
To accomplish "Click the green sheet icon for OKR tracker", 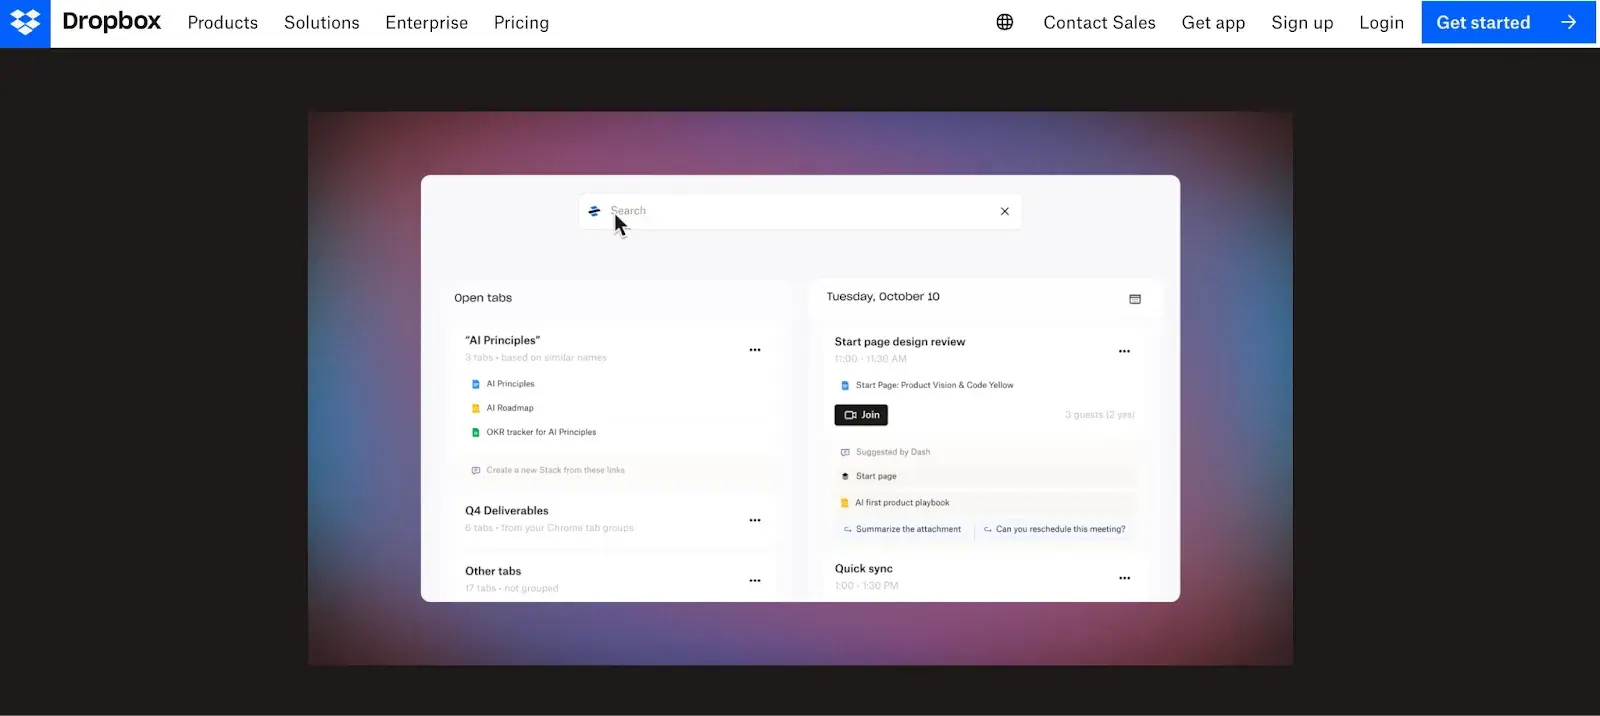I will click(475, 432).
